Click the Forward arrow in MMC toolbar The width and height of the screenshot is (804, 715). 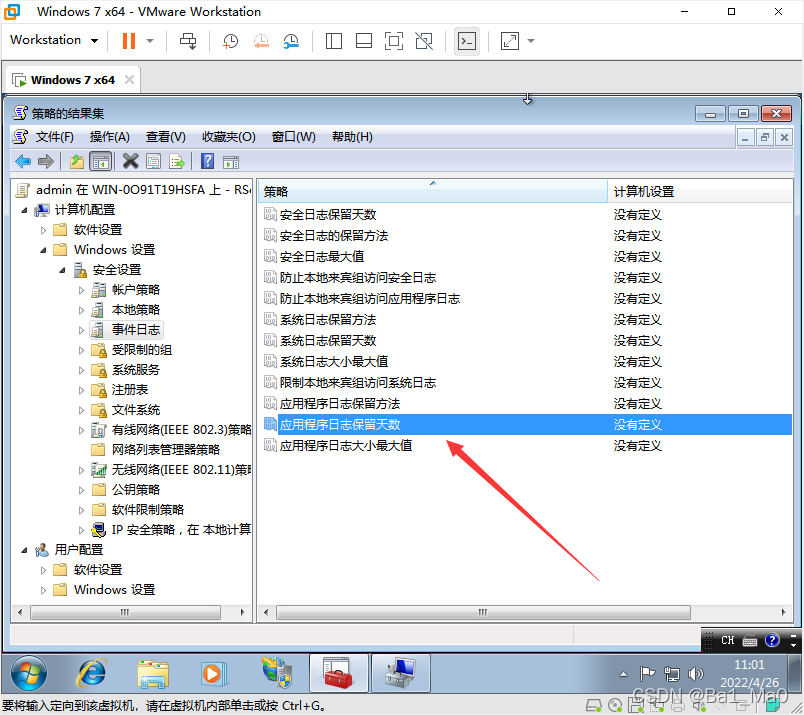pos(46,162)
